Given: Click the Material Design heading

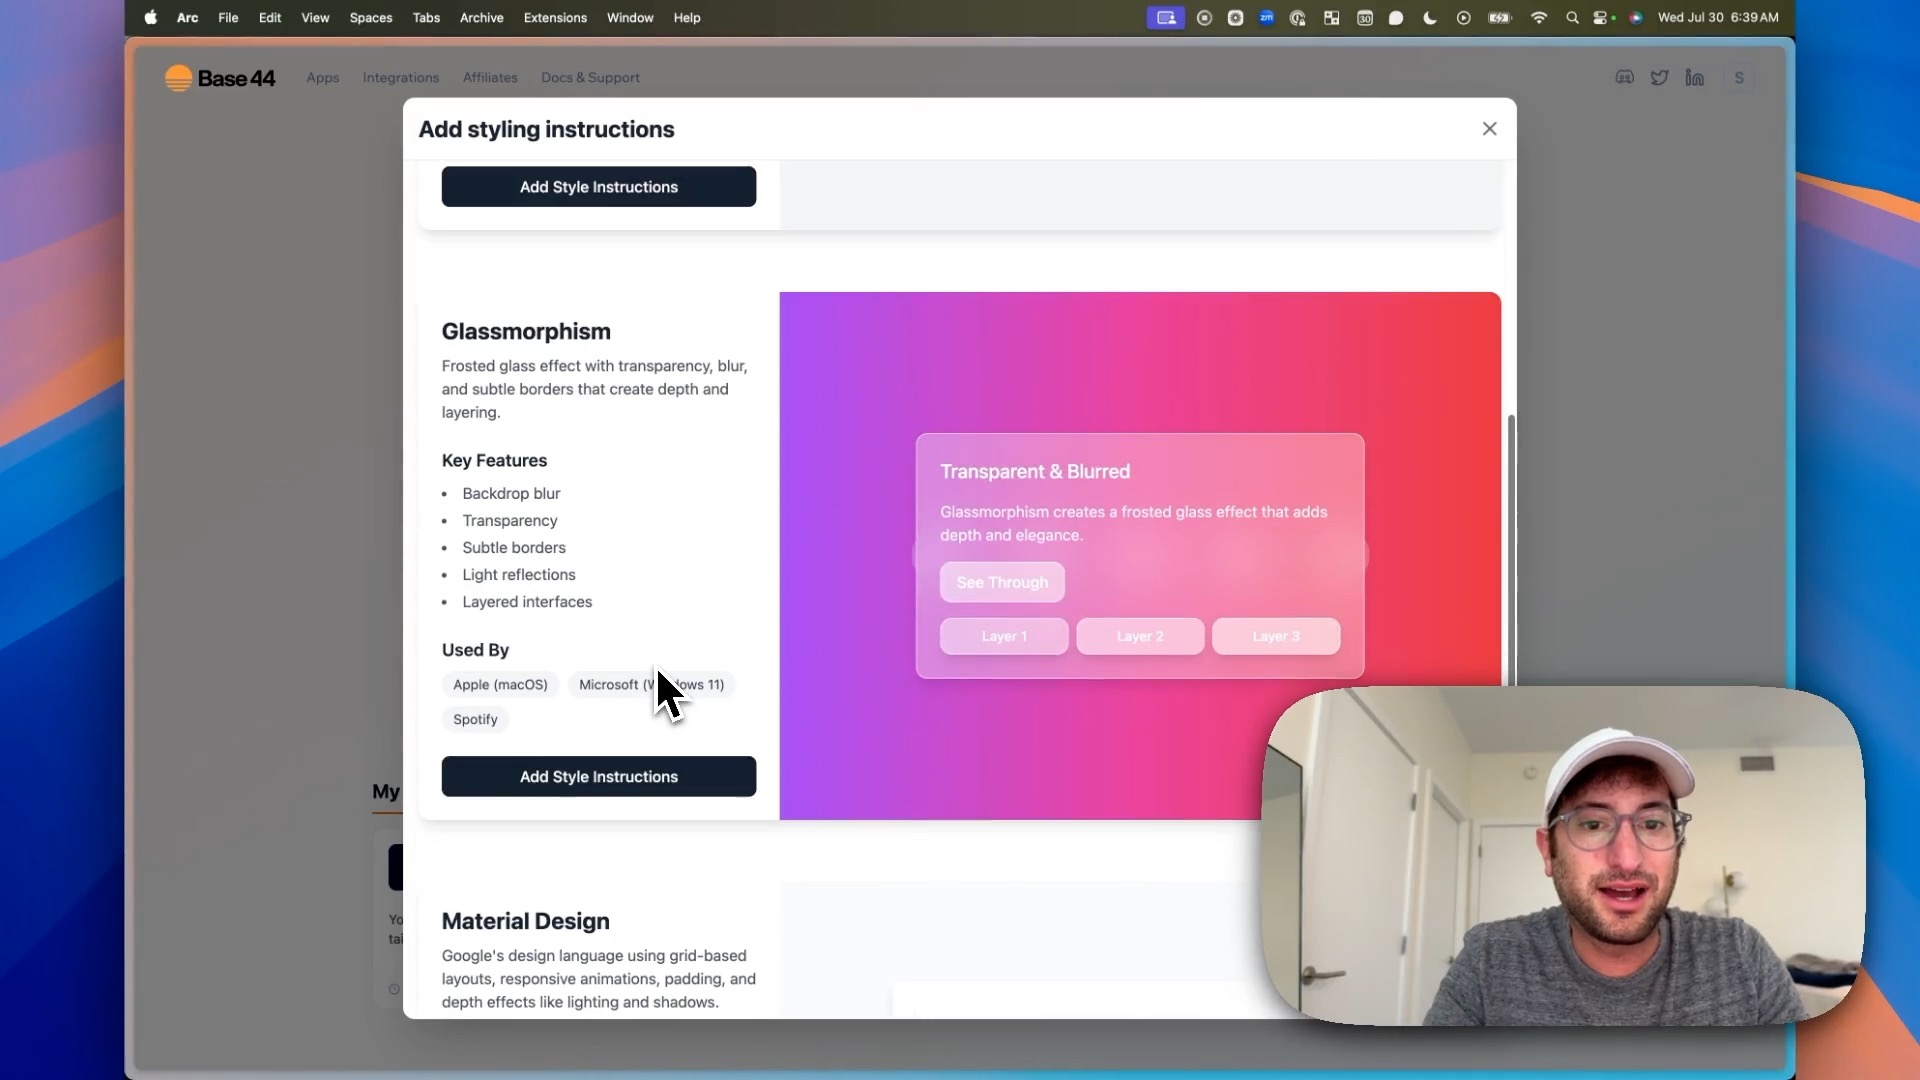Looking at the screenshot, I should click(x=525, y=921).
